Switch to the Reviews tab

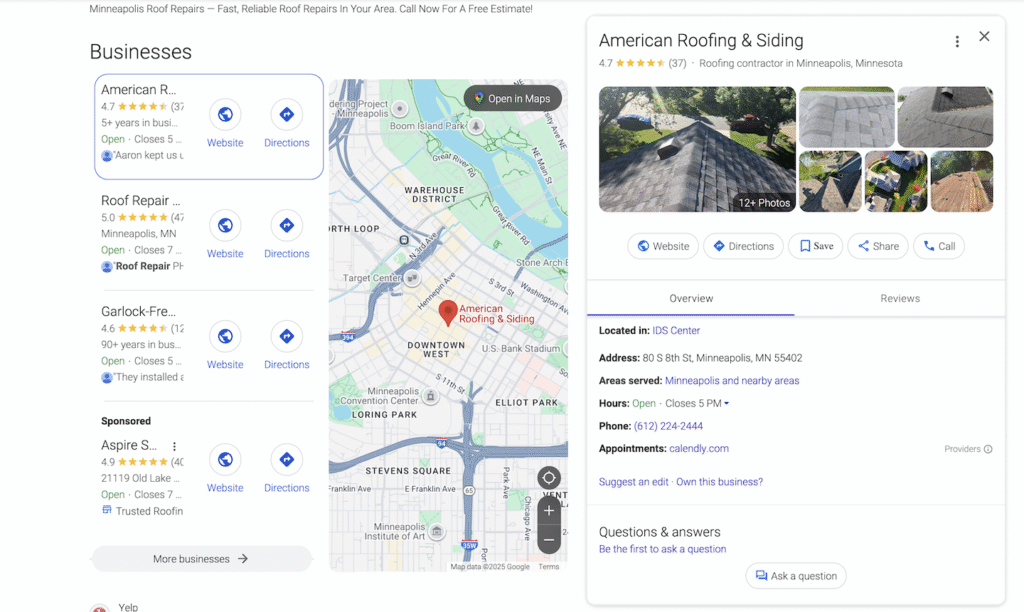click(900, 298)
